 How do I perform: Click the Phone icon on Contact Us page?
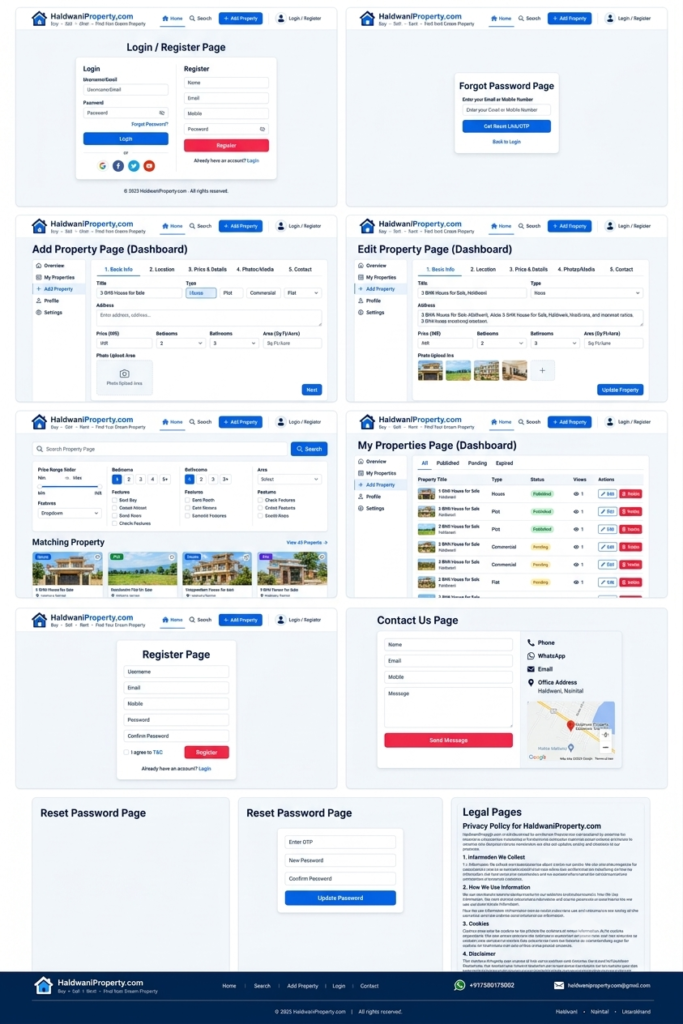531,643
